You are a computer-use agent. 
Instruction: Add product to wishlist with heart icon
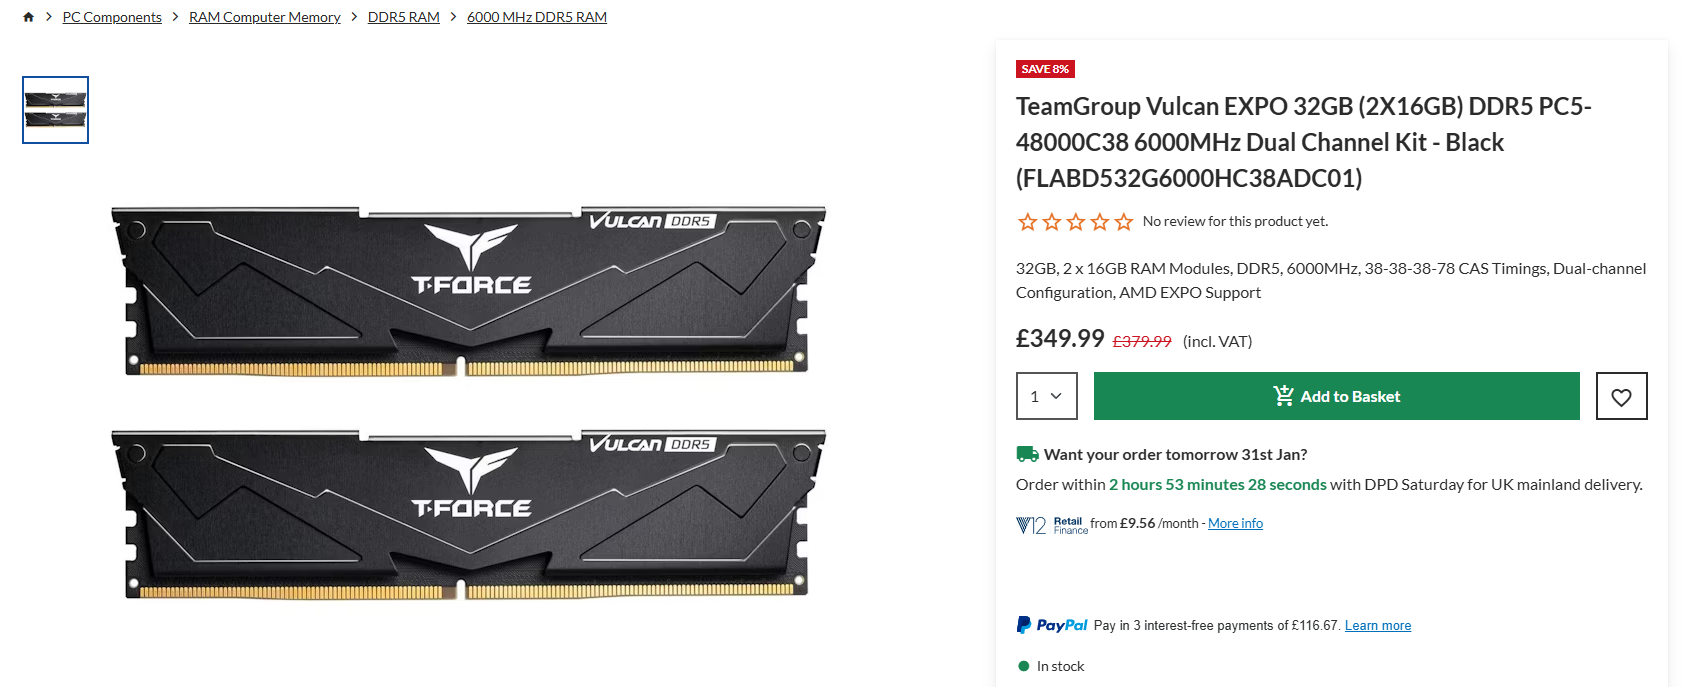(x=1621, y=396)
